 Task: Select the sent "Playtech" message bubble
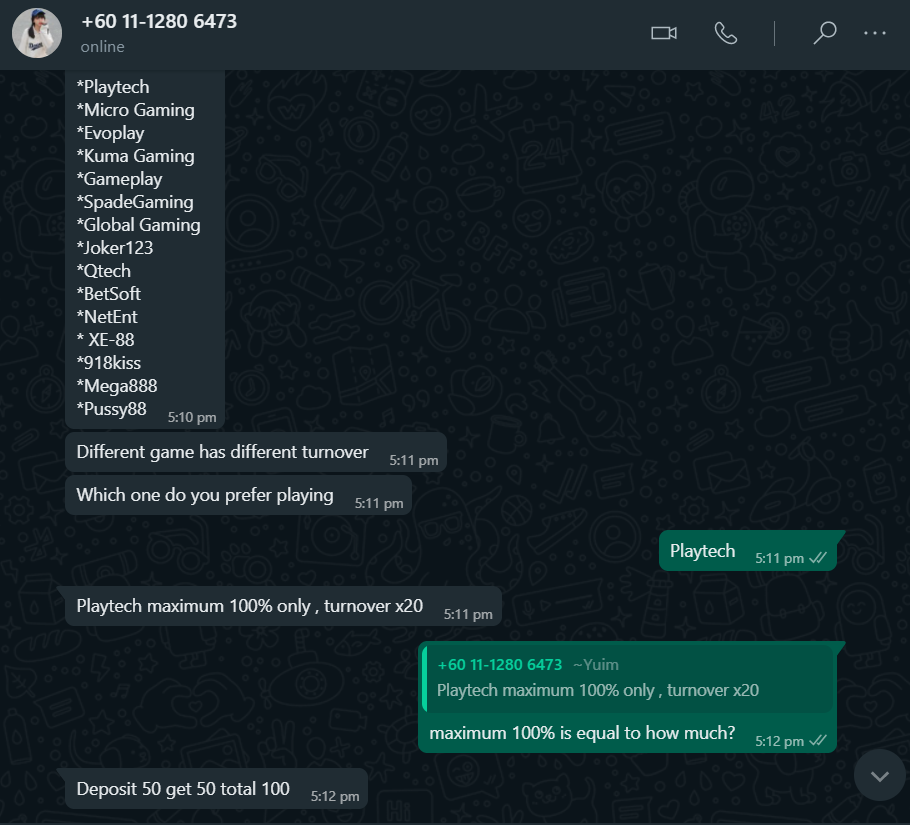tap(703, 551)
